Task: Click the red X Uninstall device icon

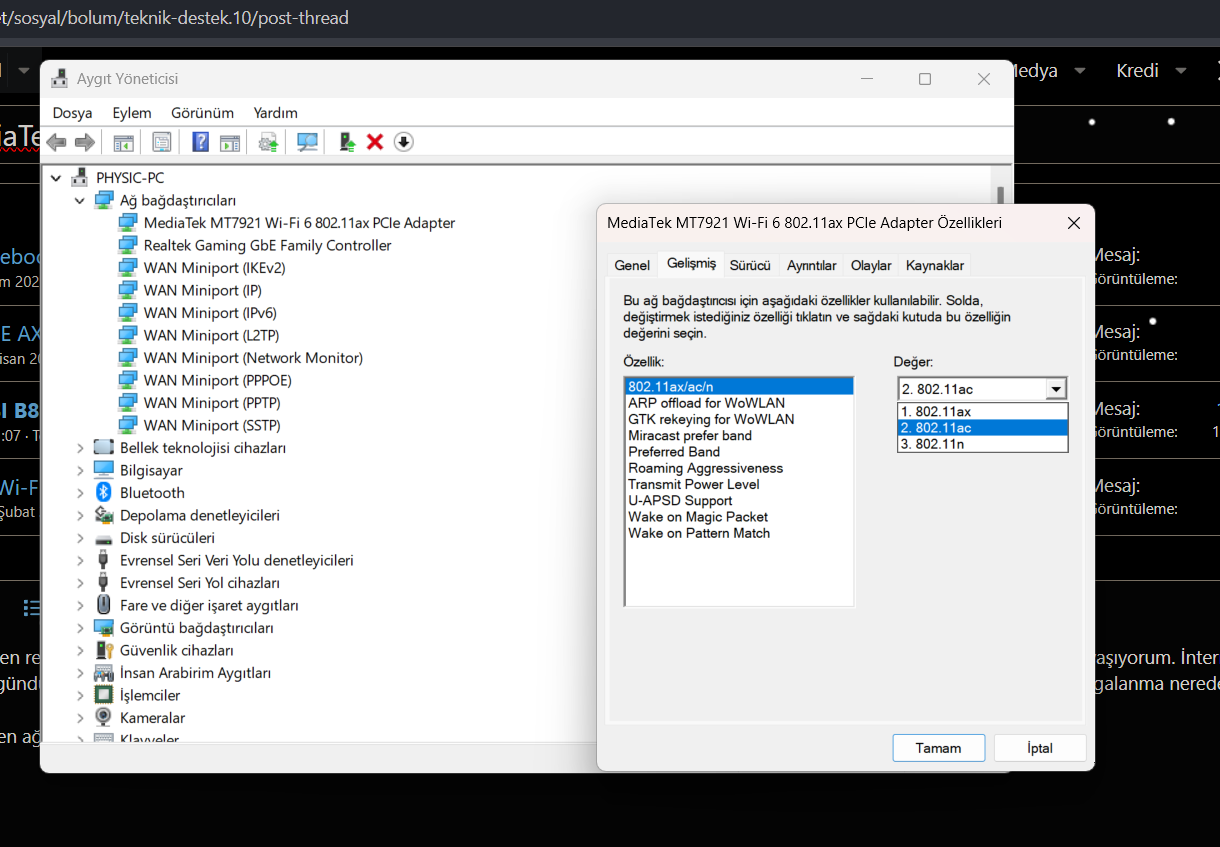Action: pyautogui.click(x=375, y=142)
